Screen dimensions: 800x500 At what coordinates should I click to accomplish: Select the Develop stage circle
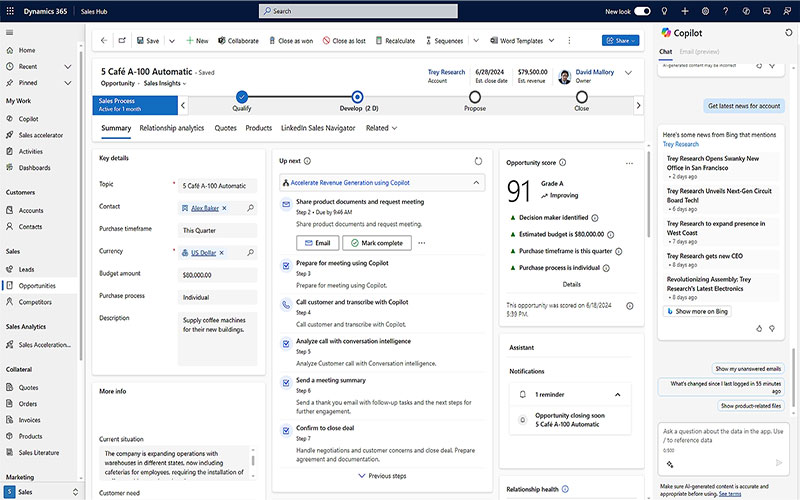(357, 96)
